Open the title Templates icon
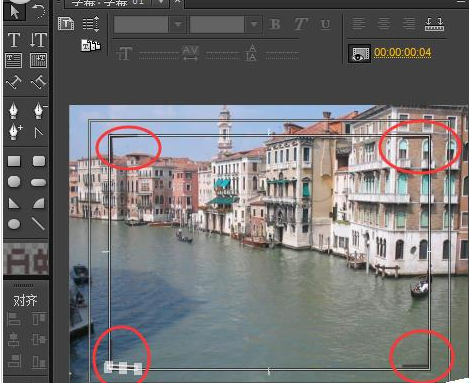This screenshot has height=383, width=469. pyautogui.click(x=91, y=46)
